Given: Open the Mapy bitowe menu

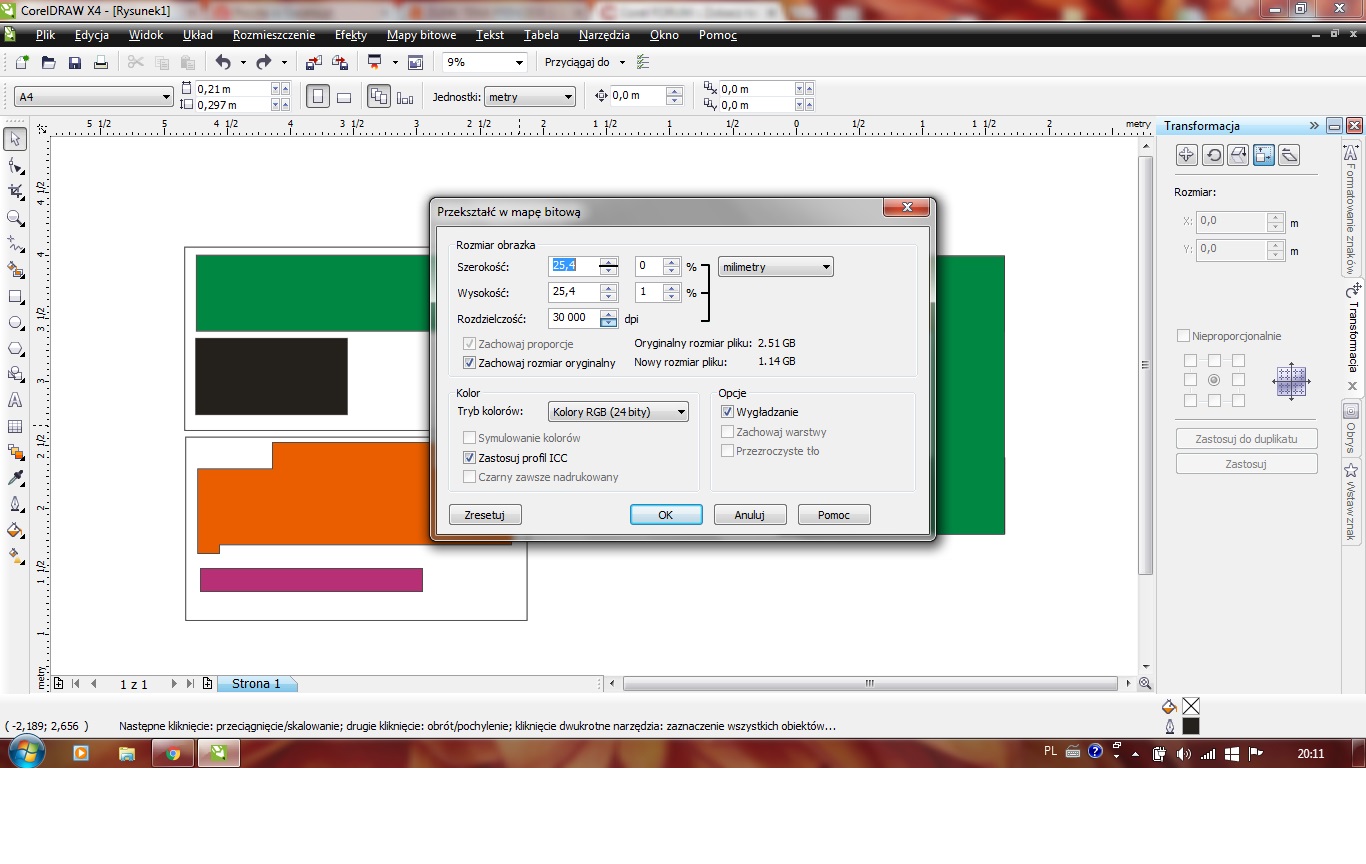Looking at the screenshot, I should [x=421, y=35].
